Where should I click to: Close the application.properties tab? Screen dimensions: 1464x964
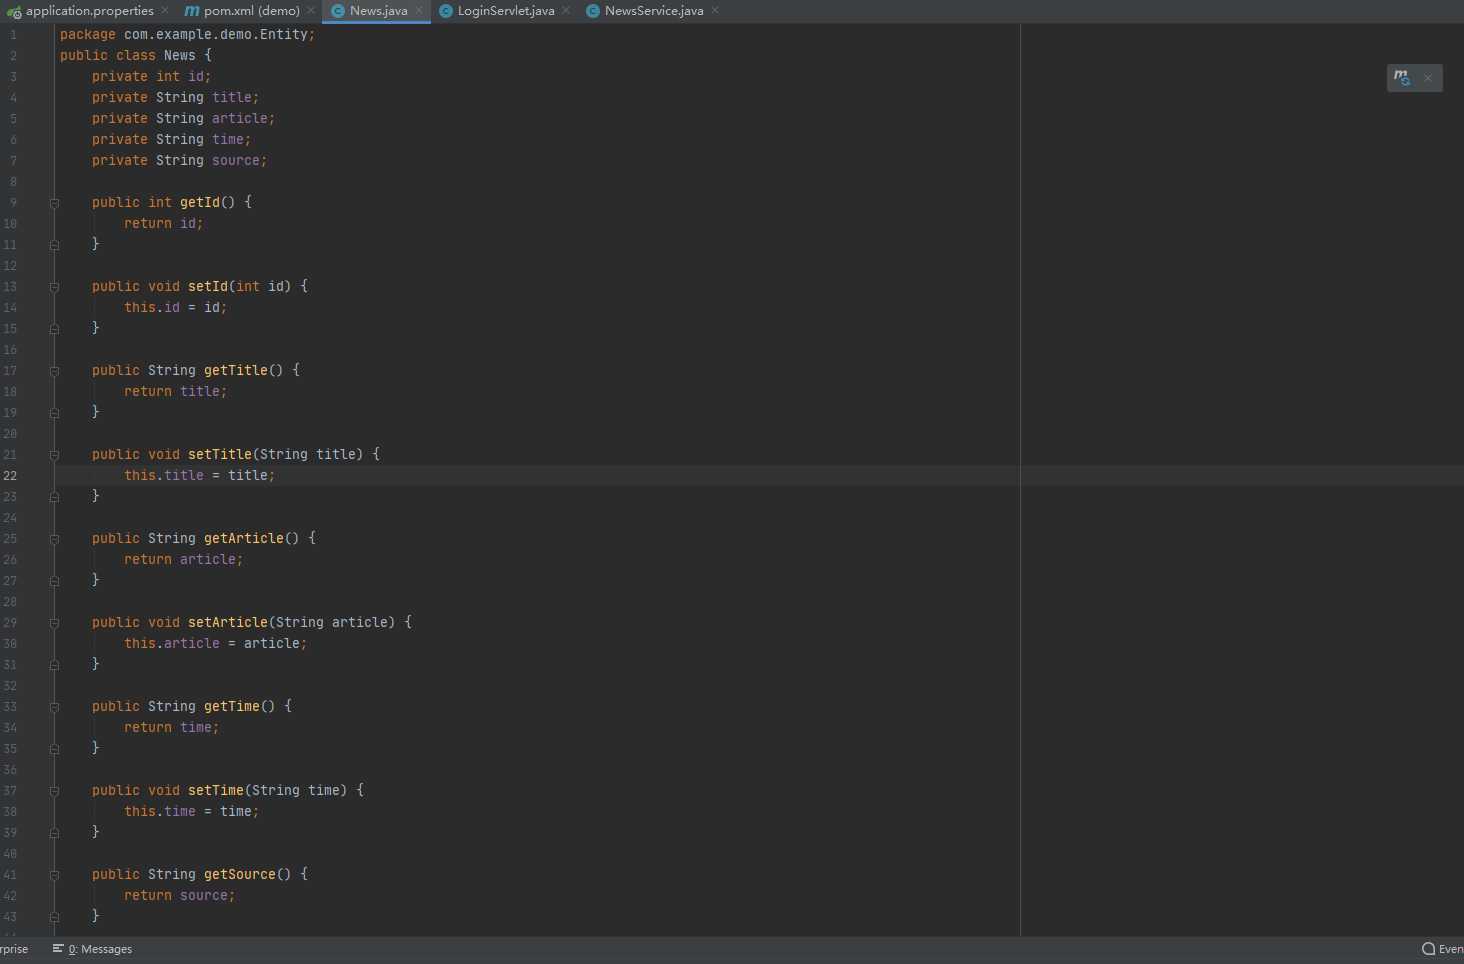pyautogui.click(x=165, y=10)
